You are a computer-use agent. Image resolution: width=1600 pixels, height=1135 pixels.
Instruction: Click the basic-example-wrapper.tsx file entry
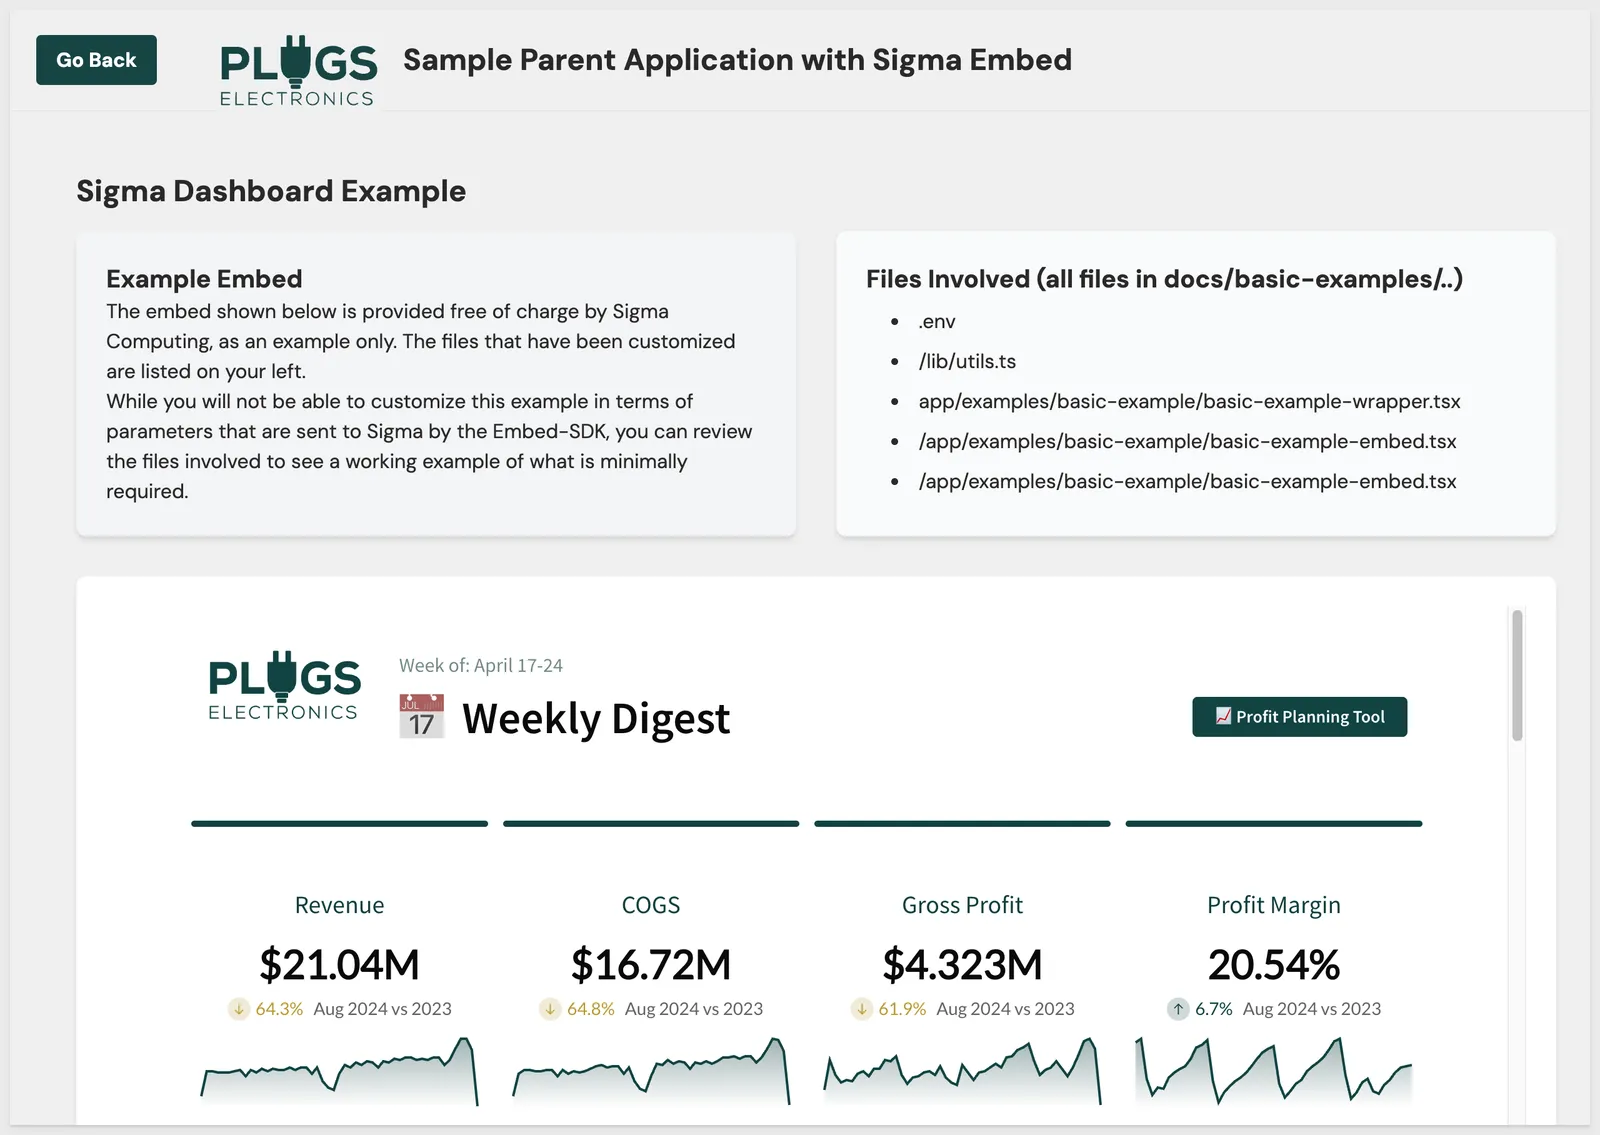(x=1189, y=401)
